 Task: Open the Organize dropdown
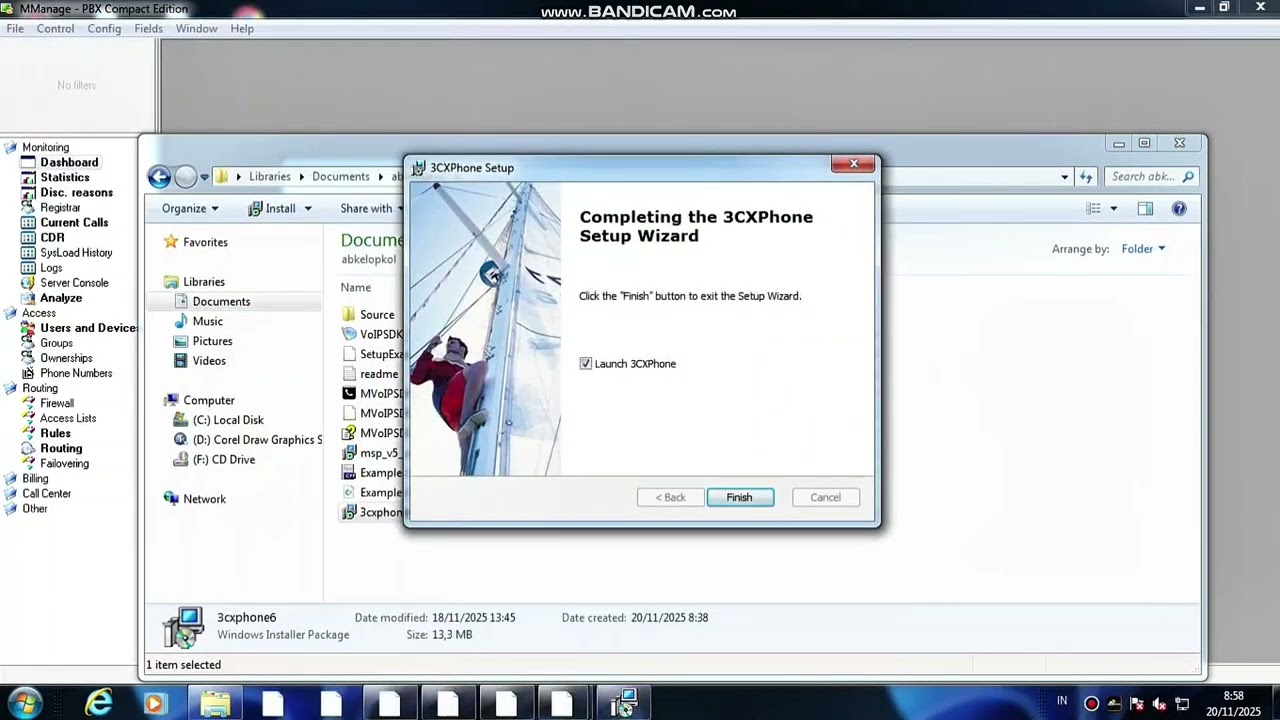click(190, 208)
